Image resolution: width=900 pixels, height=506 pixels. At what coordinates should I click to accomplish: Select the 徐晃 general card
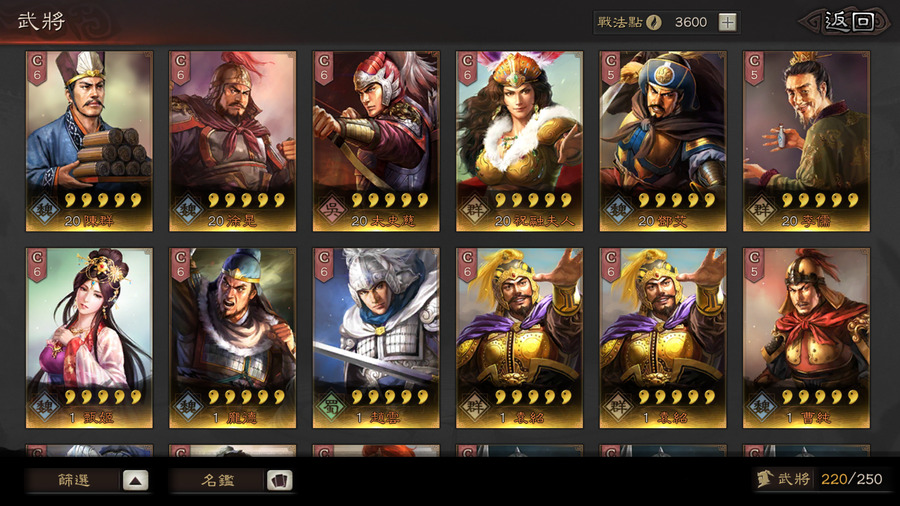232,141
